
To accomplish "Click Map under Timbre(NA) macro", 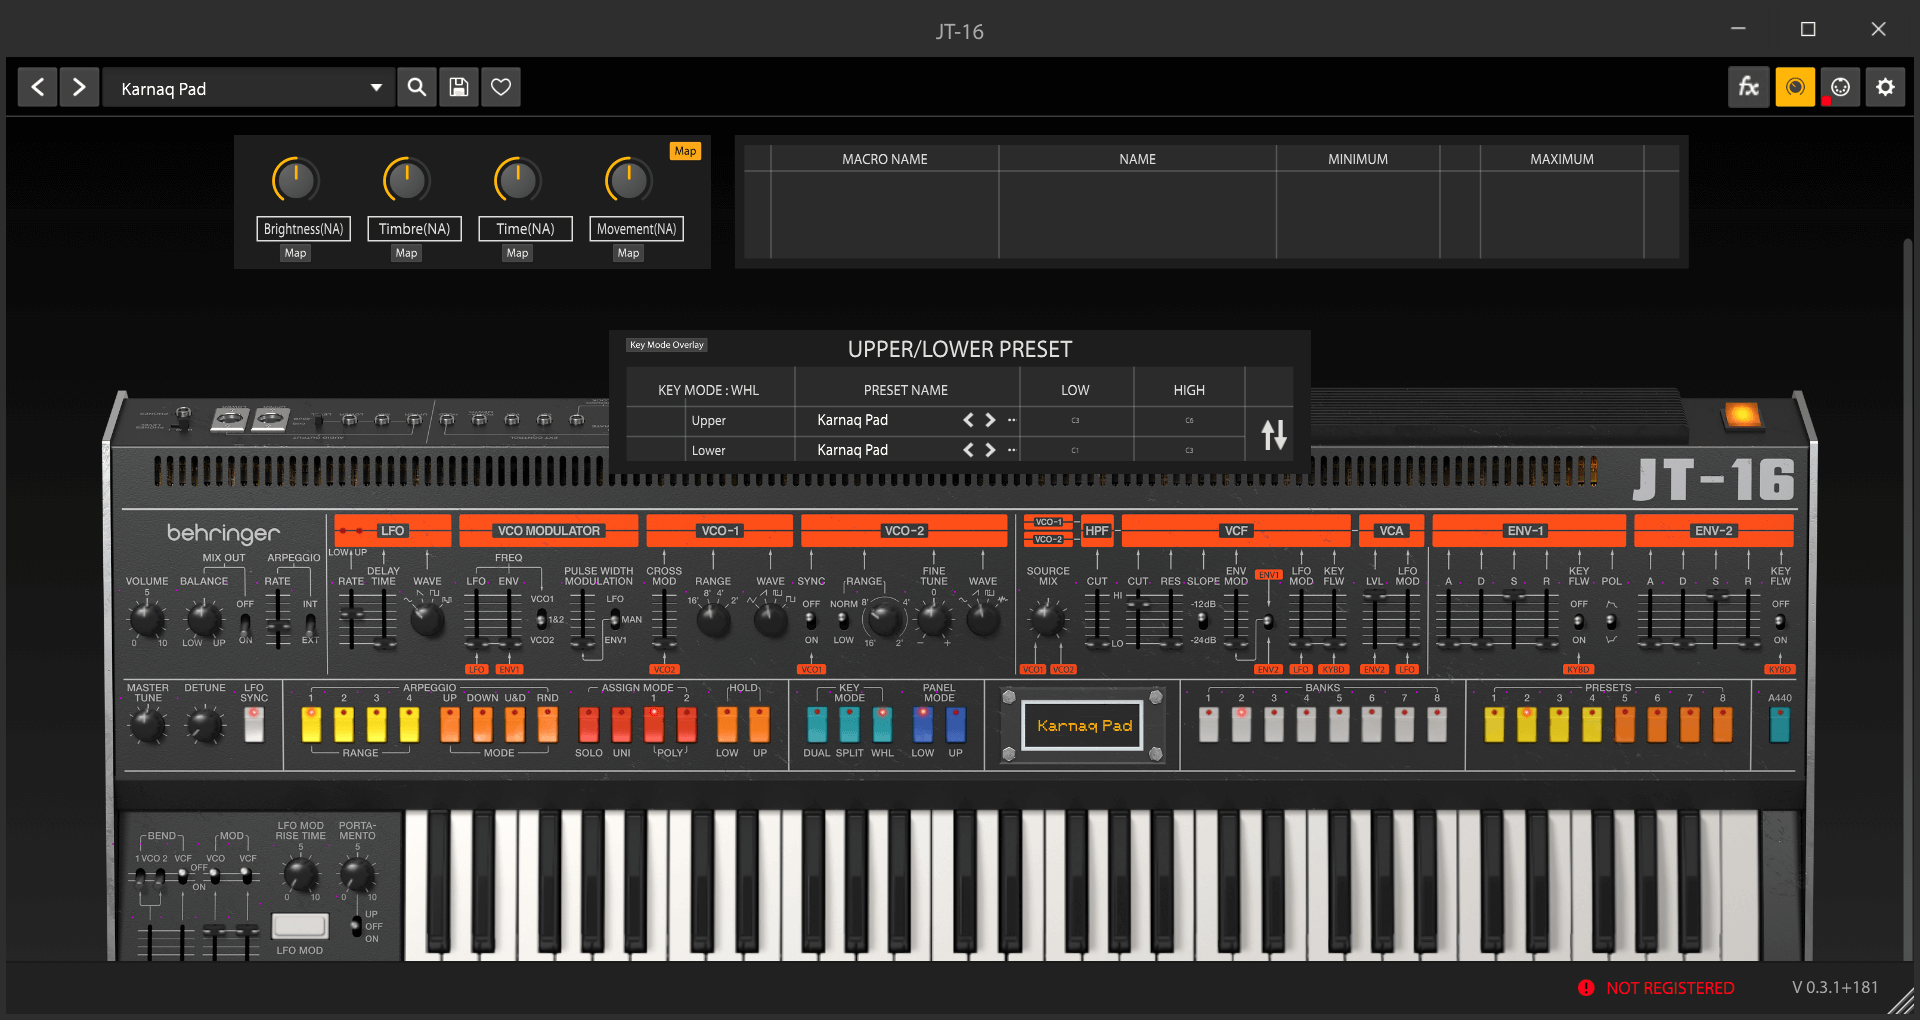I will coord(406,253).
